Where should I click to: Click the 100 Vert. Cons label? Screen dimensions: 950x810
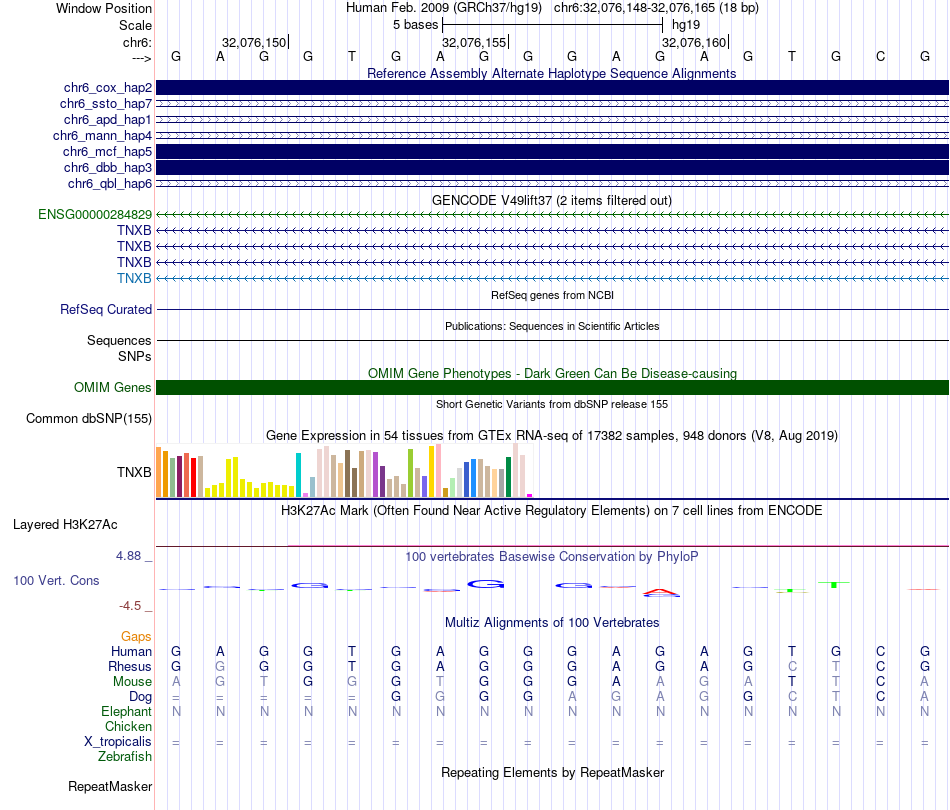point(57,580)
